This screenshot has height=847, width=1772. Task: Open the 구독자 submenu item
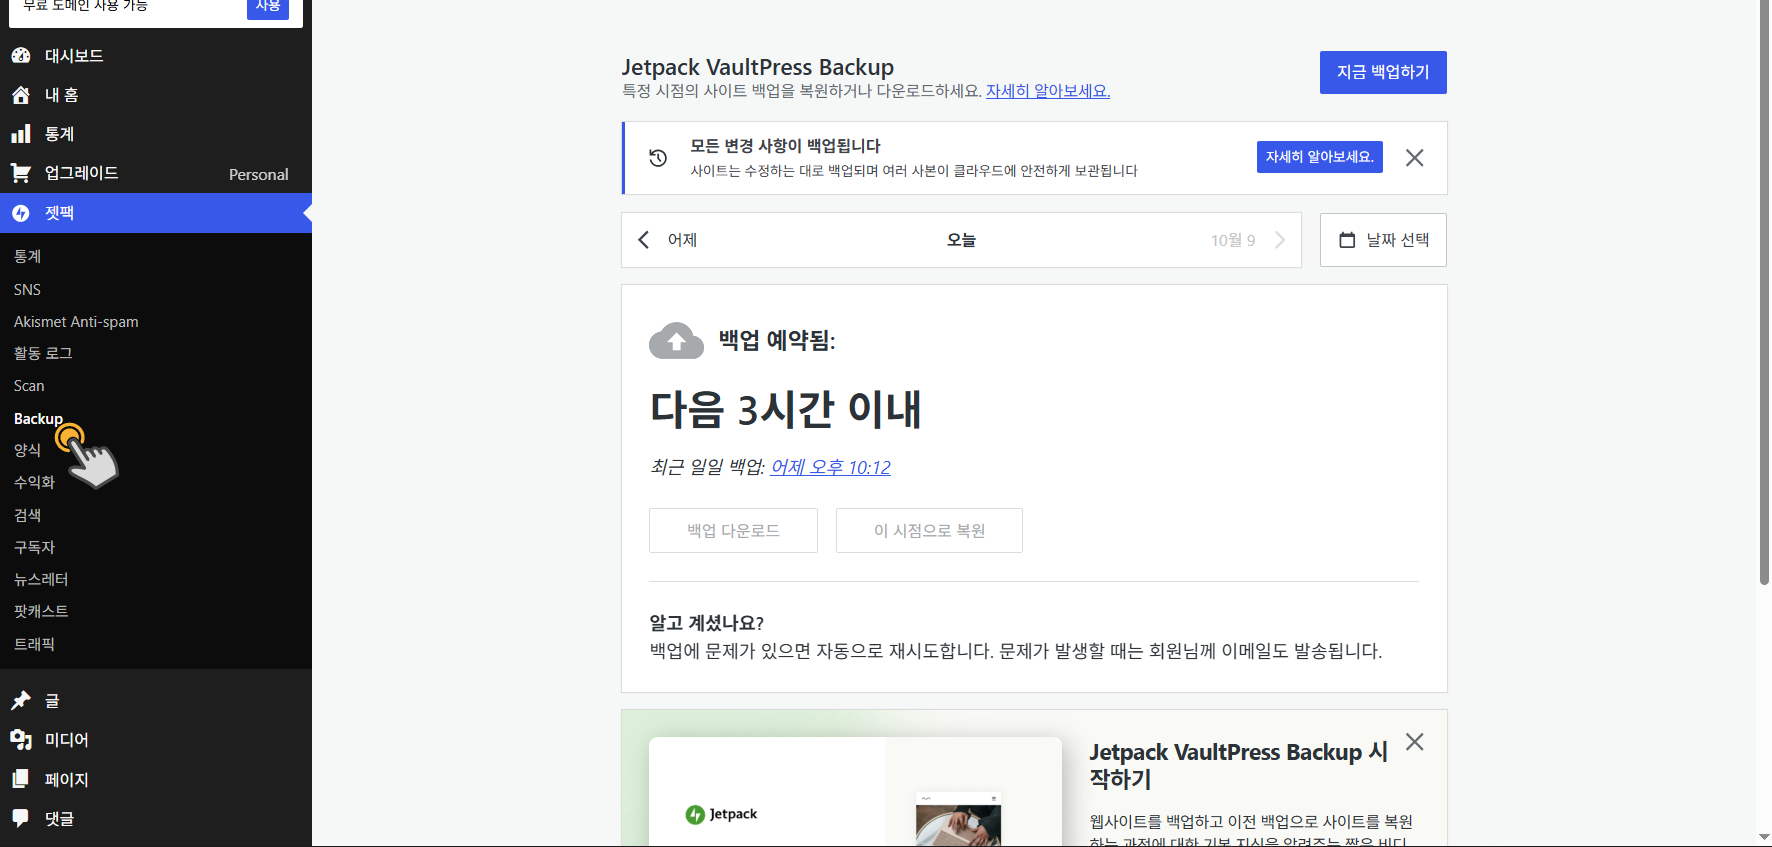pos(34,547)
